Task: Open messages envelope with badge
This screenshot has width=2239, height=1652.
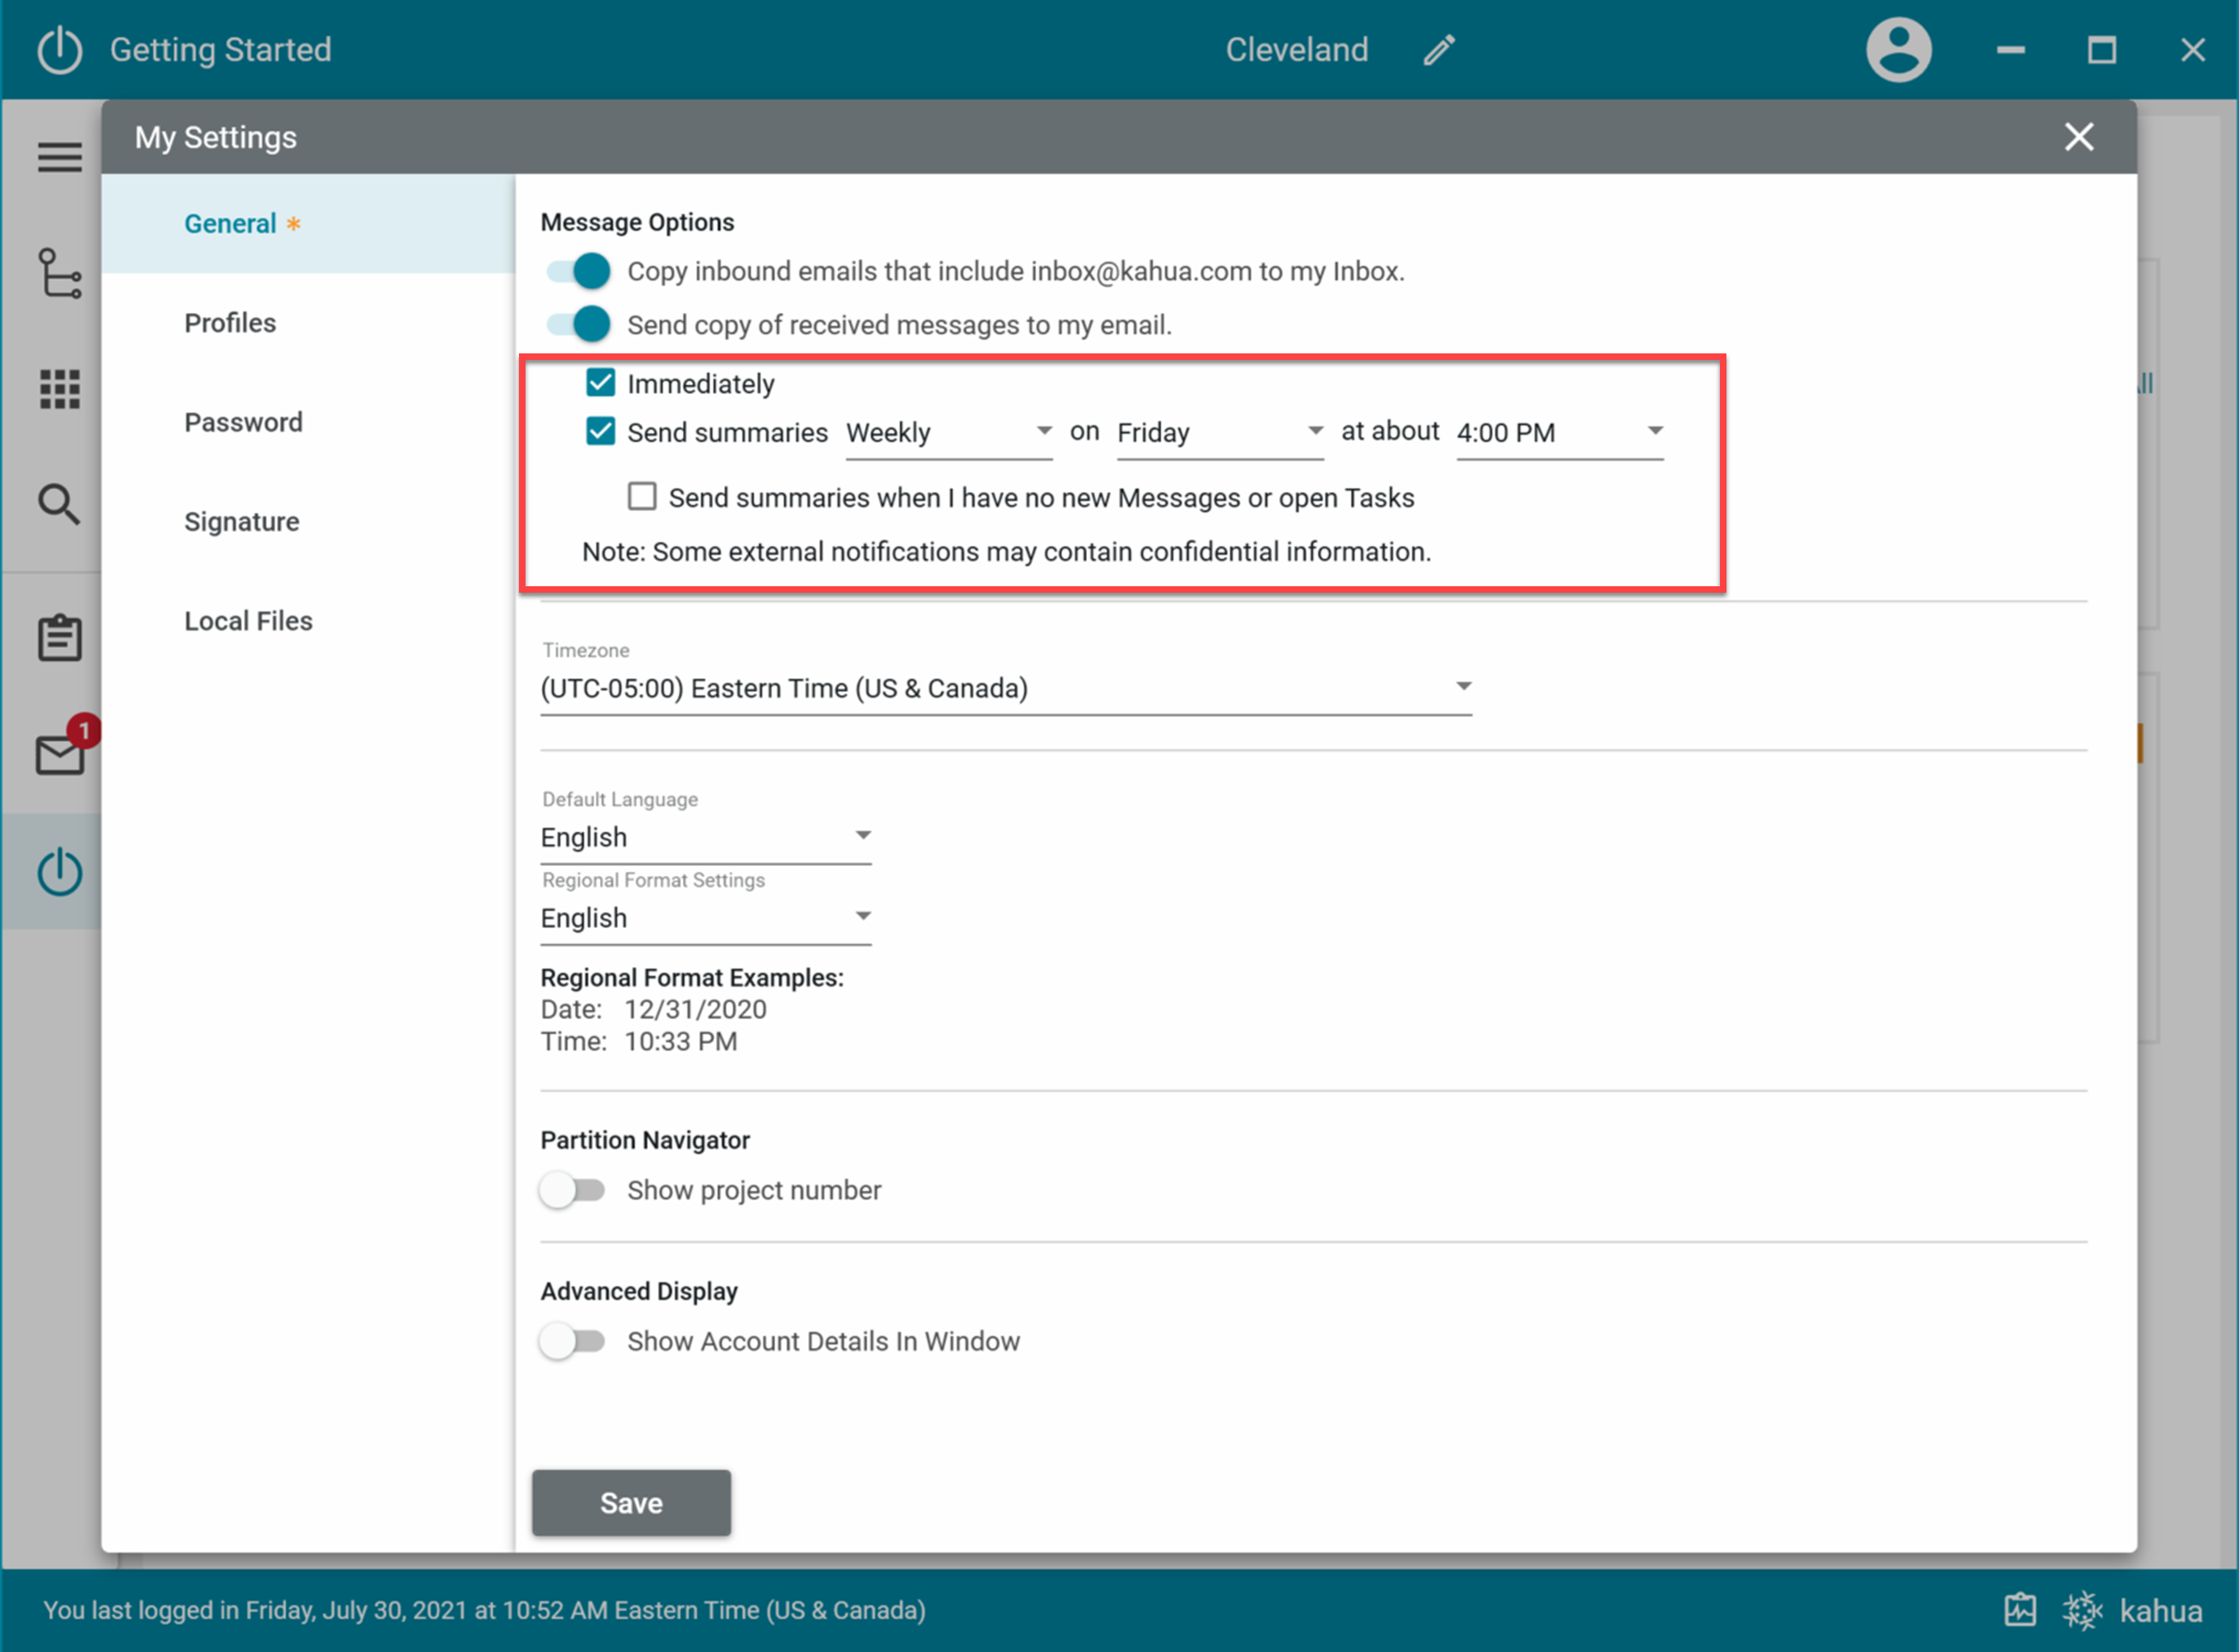Action: [61, 755]
